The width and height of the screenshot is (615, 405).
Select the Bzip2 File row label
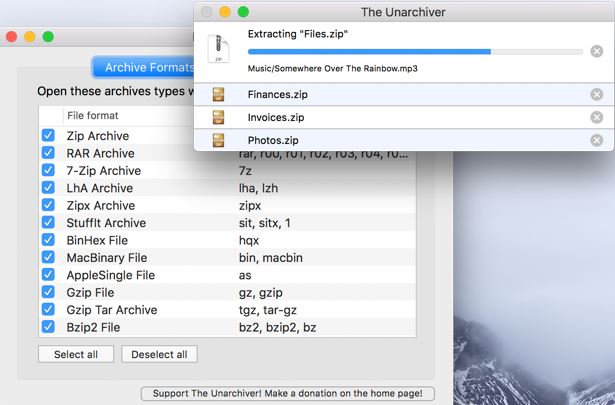(93, 327)
